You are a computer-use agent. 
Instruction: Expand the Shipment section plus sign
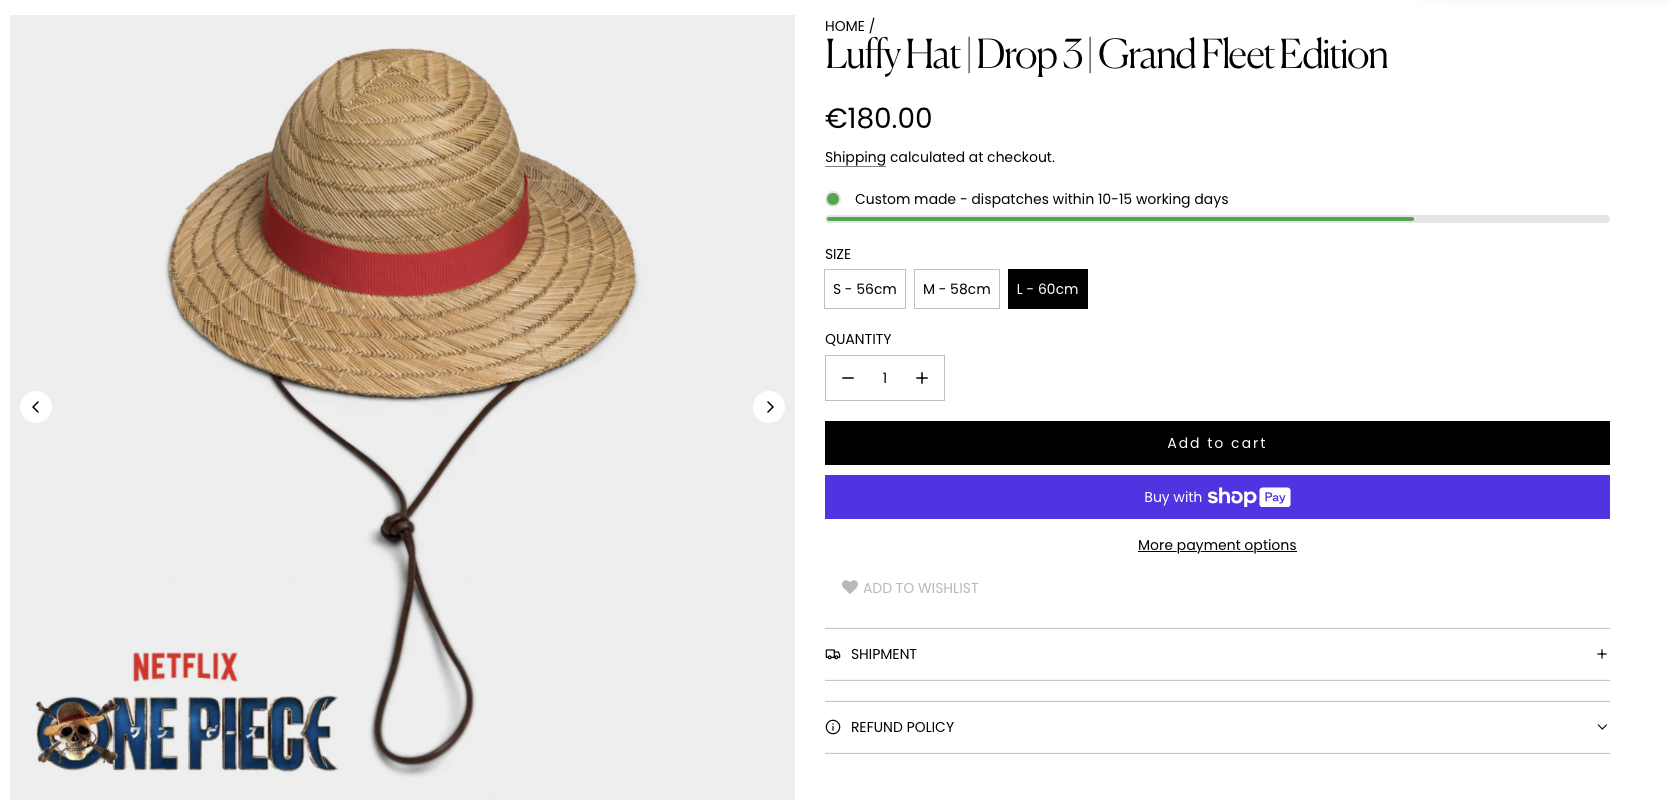pyautogui.click(x=1602, y=654)
